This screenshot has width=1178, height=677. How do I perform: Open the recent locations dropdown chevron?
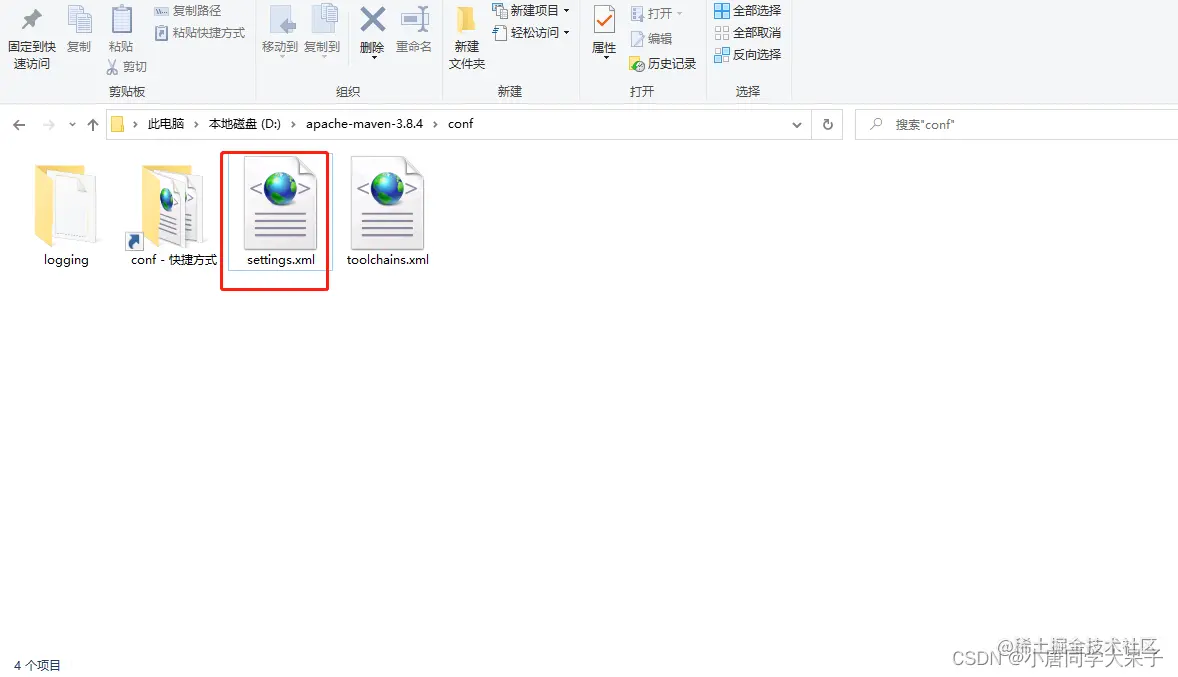(x=72, y=125)
